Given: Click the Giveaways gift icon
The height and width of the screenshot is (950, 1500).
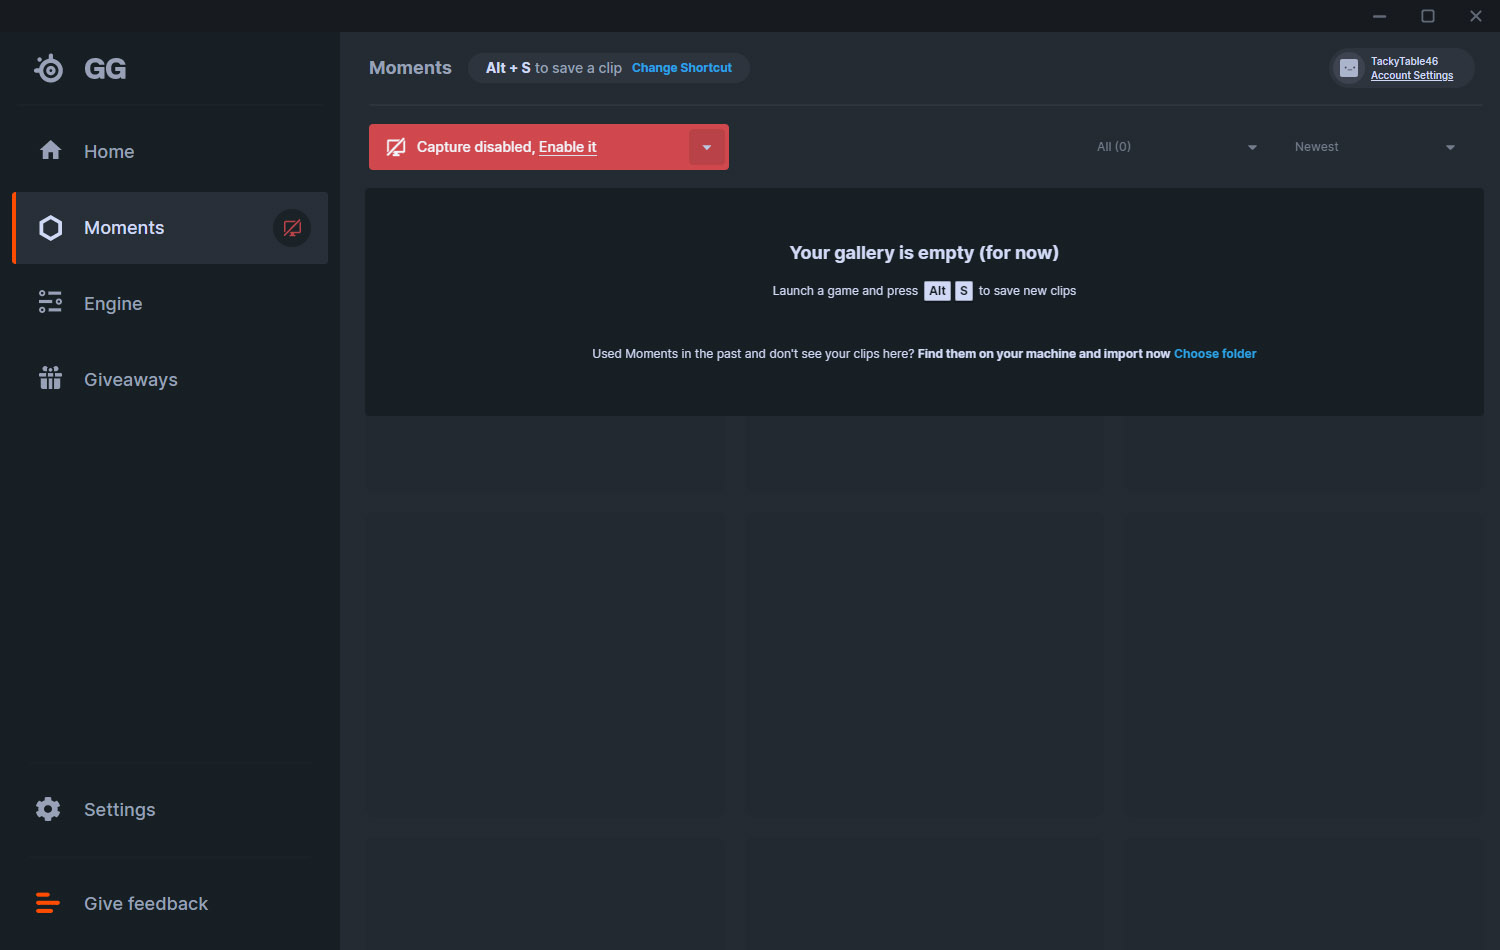Looking at the screenshot, I should [x=50, y=378].
